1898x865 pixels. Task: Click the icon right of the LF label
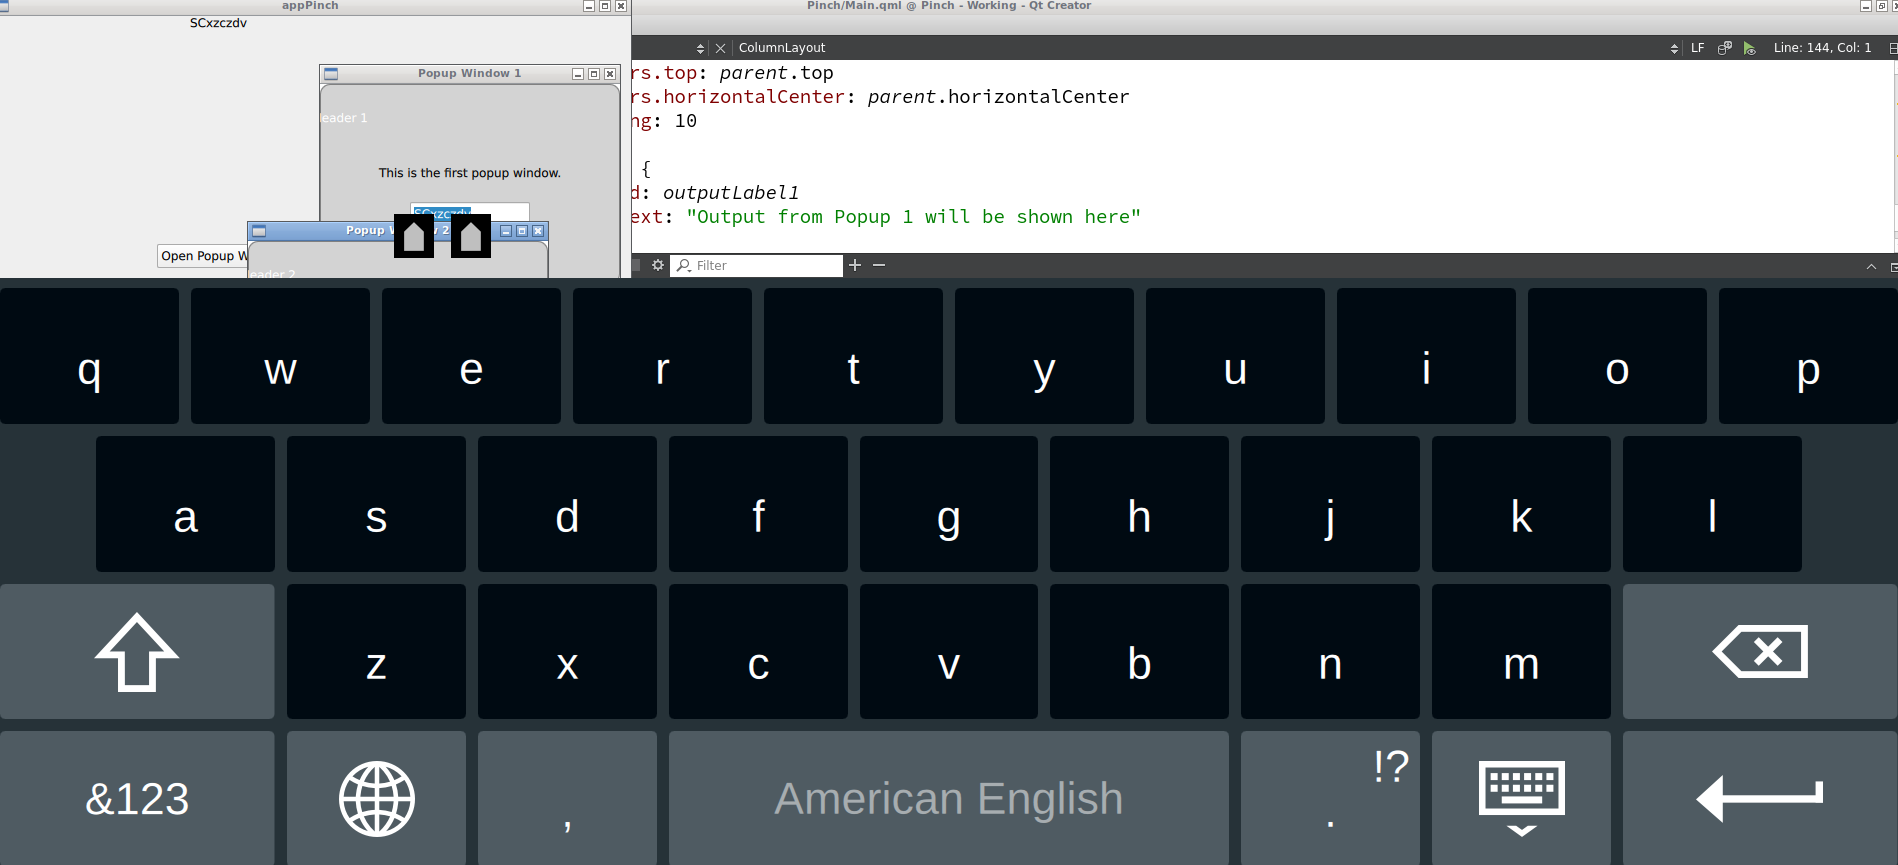click(1724, 48)
